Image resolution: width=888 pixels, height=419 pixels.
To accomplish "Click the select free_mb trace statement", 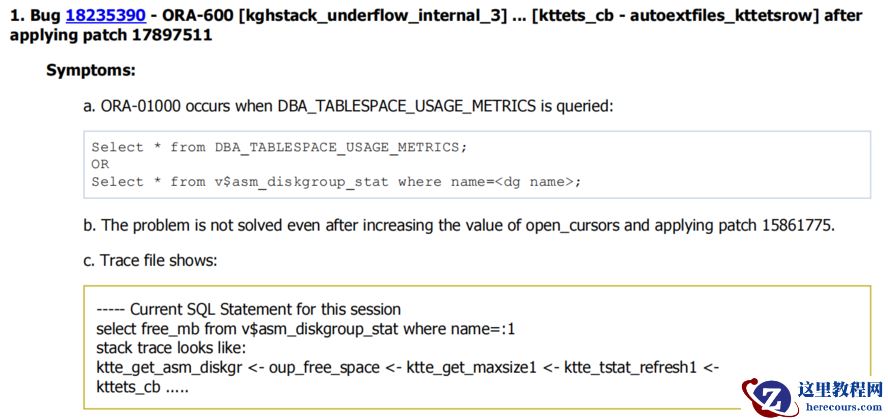I will click(x=305, y=328).
